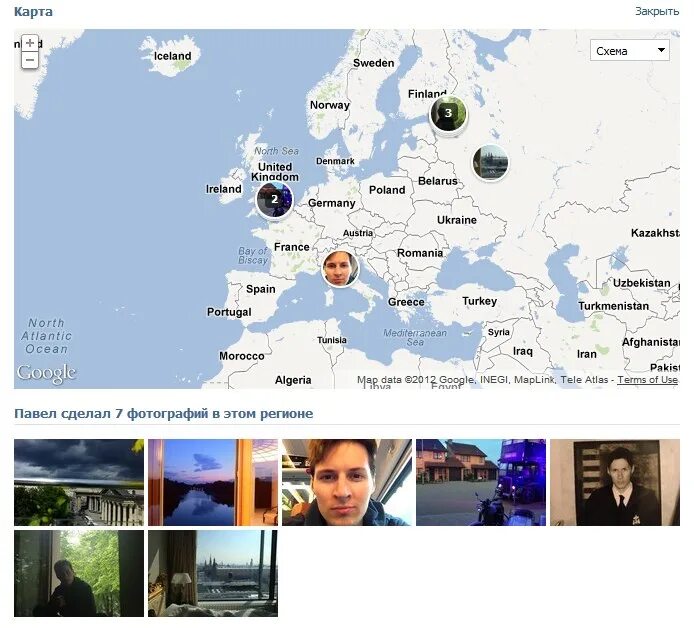Click the Poland label on the map

387,190
